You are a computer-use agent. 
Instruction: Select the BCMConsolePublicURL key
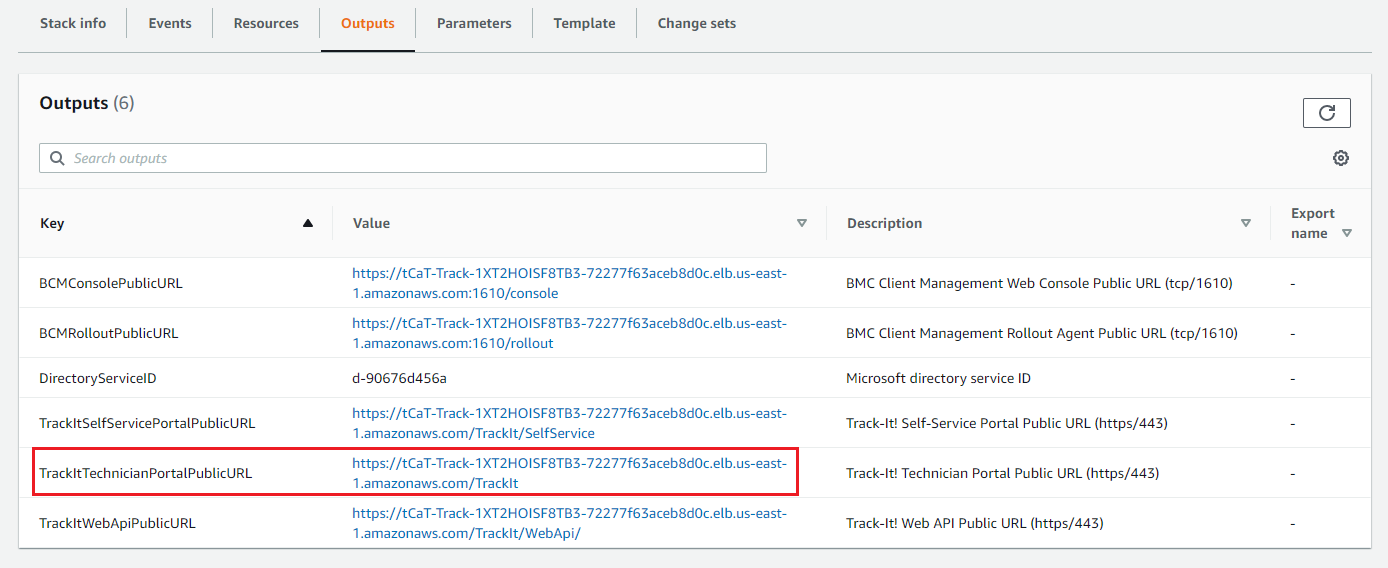(x=111, y=283)
